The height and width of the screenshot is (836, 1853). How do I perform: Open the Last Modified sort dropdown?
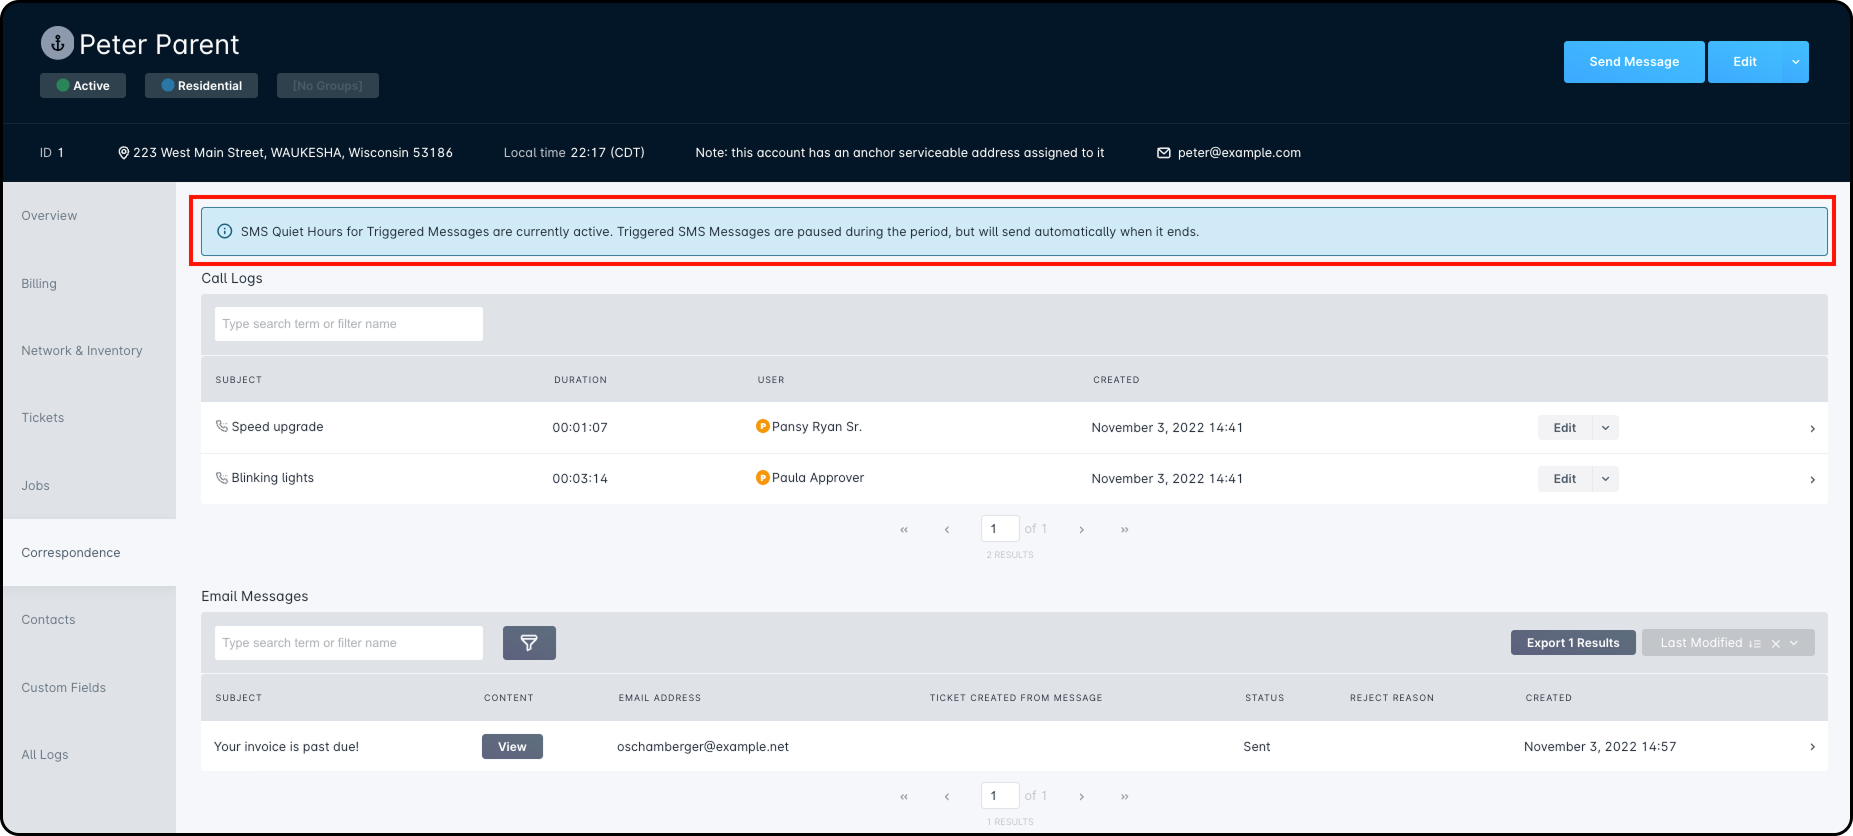[x=1794, y=643]
